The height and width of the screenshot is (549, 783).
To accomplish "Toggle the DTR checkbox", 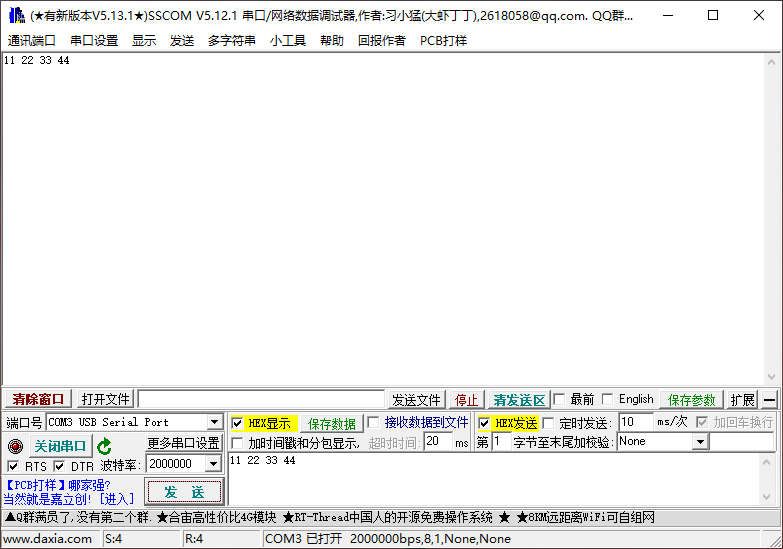I will tap(59, 466).
